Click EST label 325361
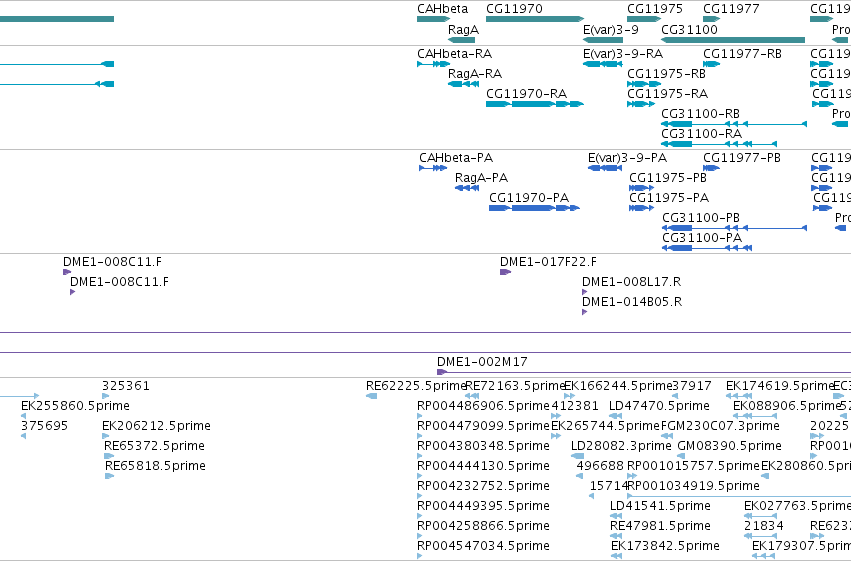 point(125,386)
